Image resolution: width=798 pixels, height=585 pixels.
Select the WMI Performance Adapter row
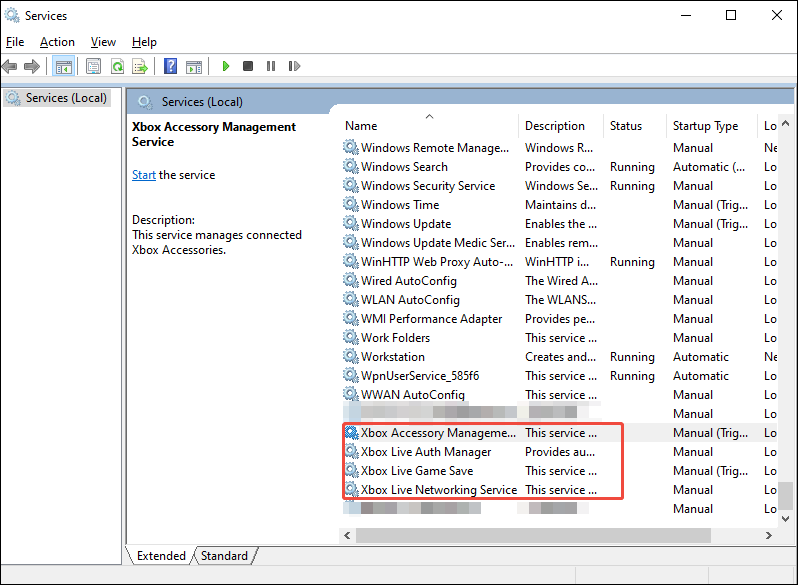pos(559,318)
